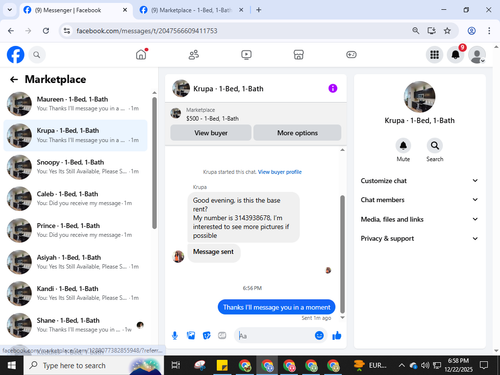
Task: Close the Marketplace browser tab
Action: [x=241, y=10]
